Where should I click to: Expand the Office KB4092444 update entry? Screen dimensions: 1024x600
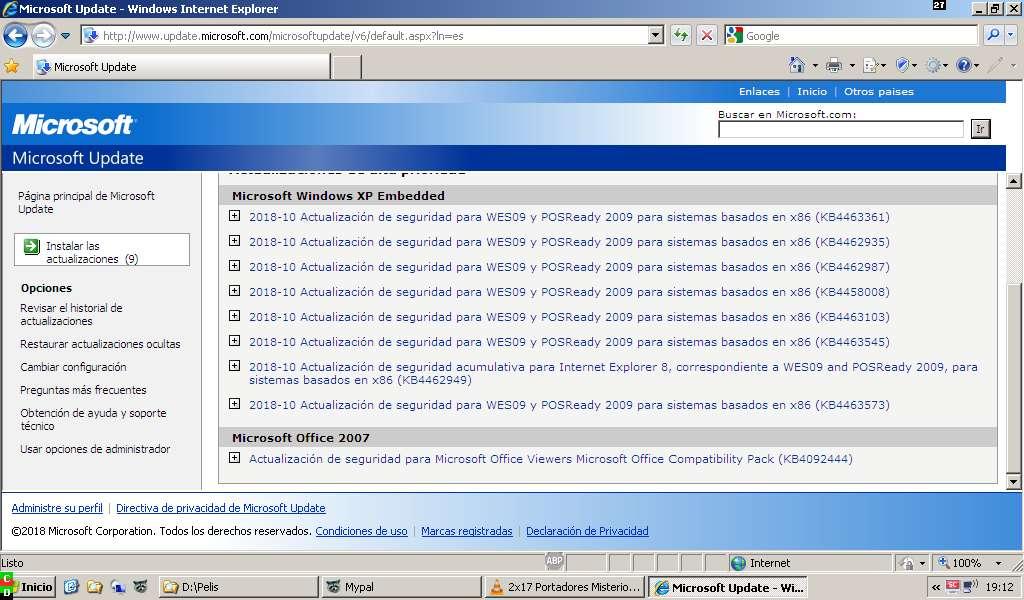[234, 458]
